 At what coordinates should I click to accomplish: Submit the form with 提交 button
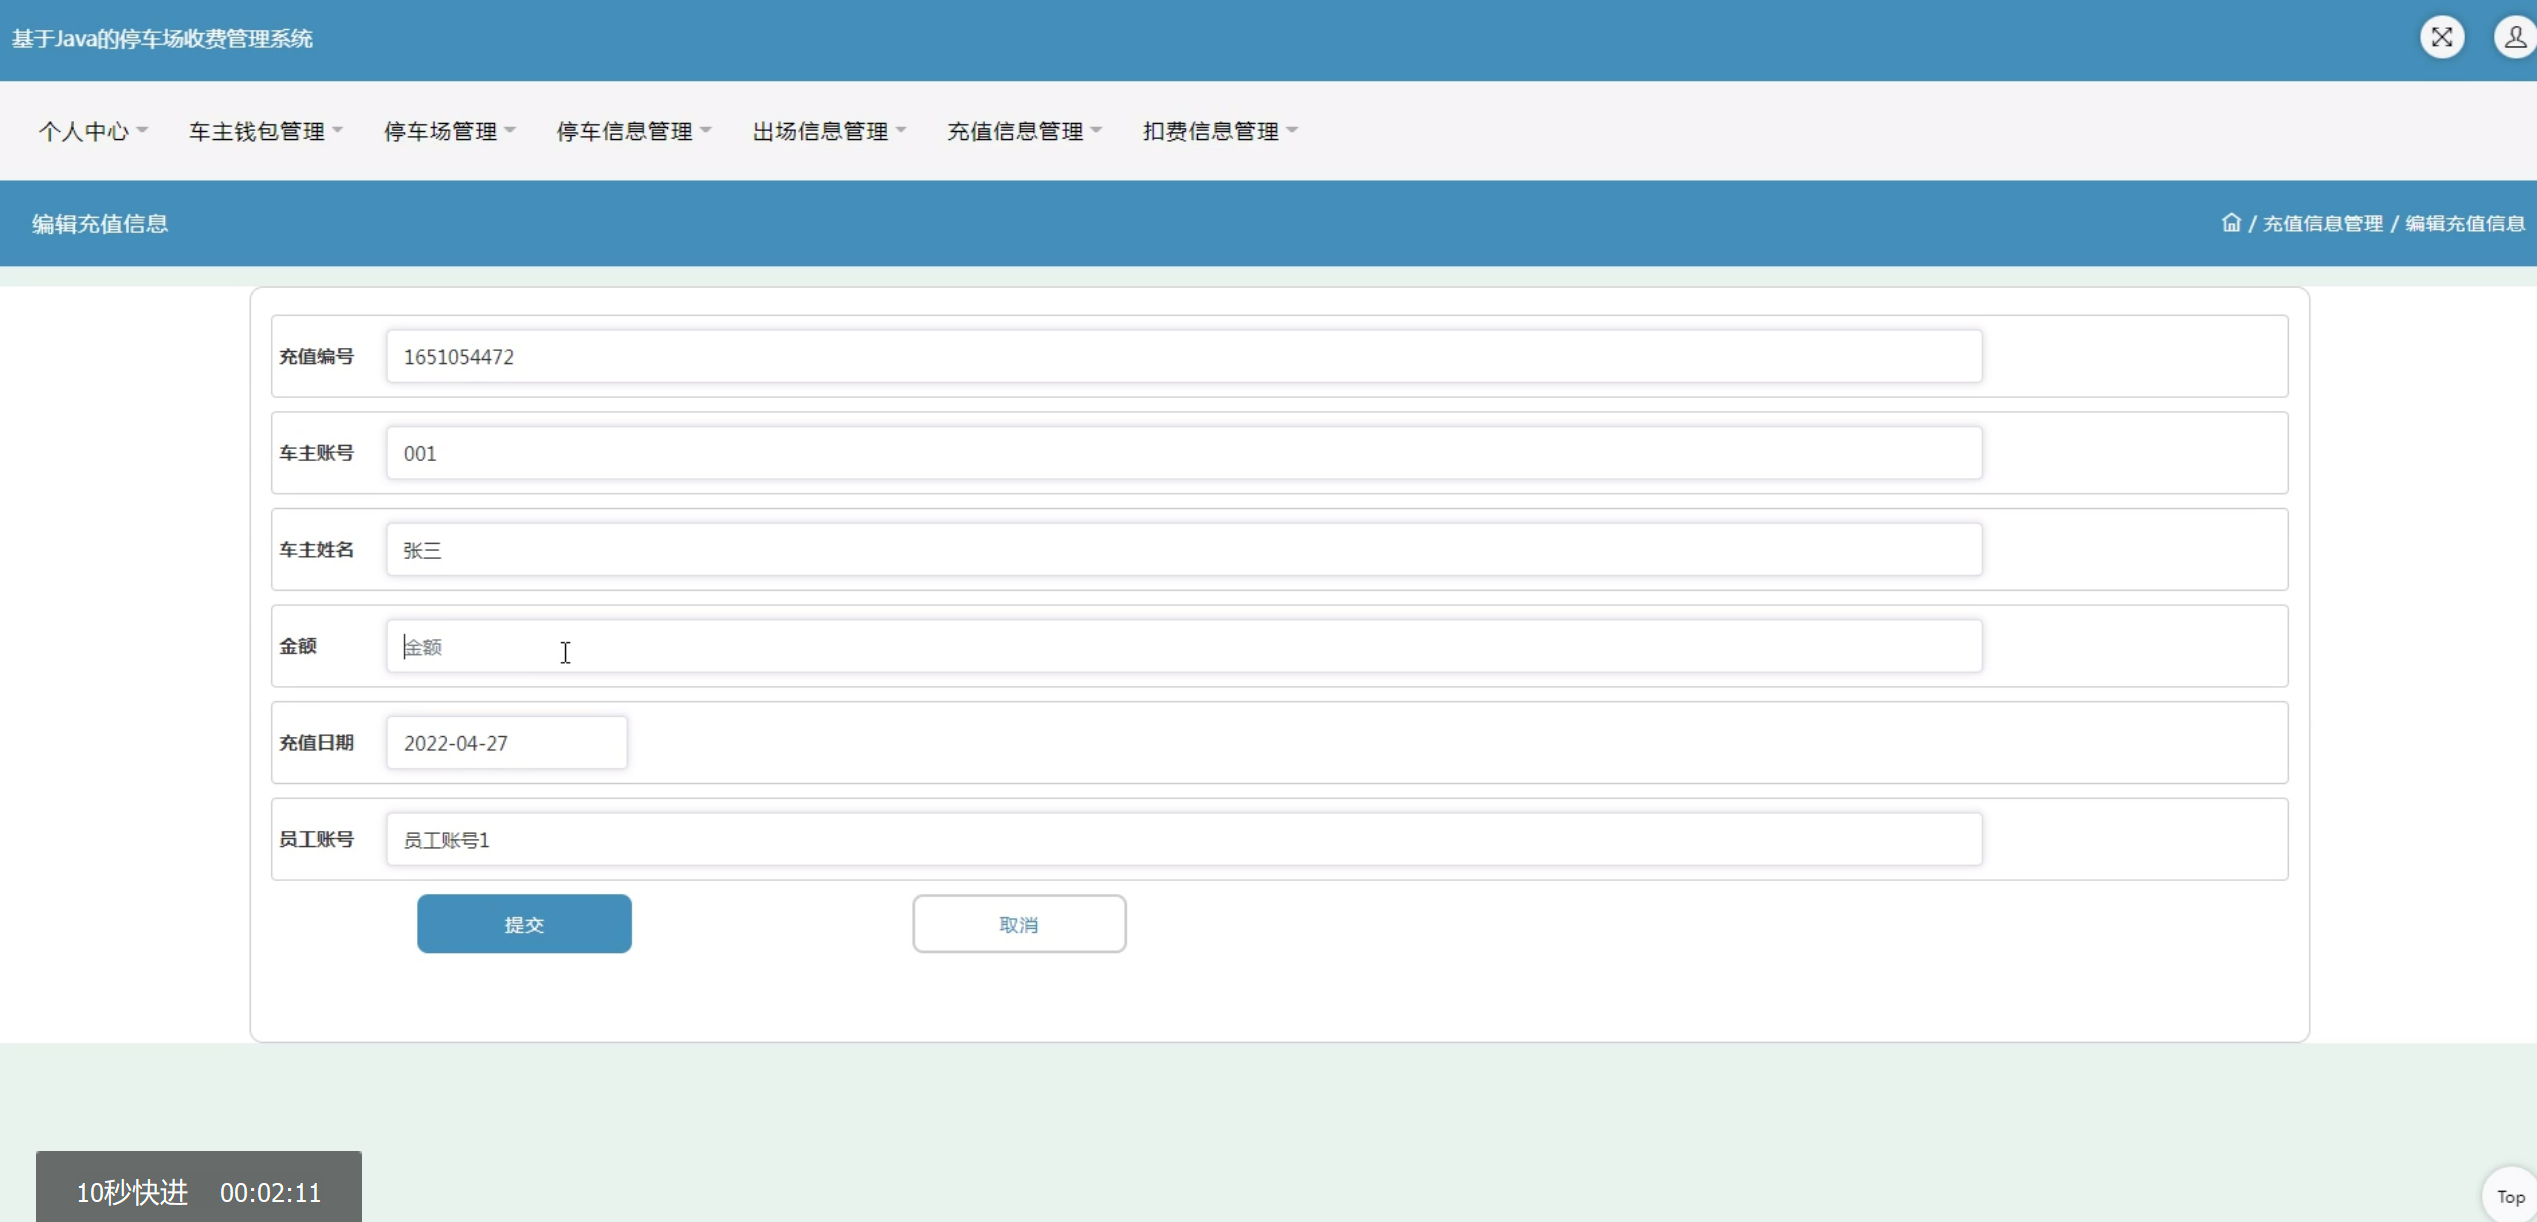pyautogui.click(x=524, y=924)
